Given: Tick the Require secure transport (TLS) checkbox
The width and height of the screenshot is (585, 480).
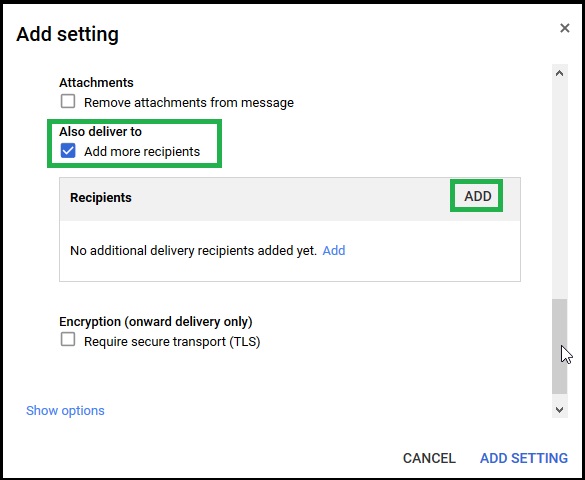Looking at the screenshot, I should pyautogui.click(x=68, y=340).
